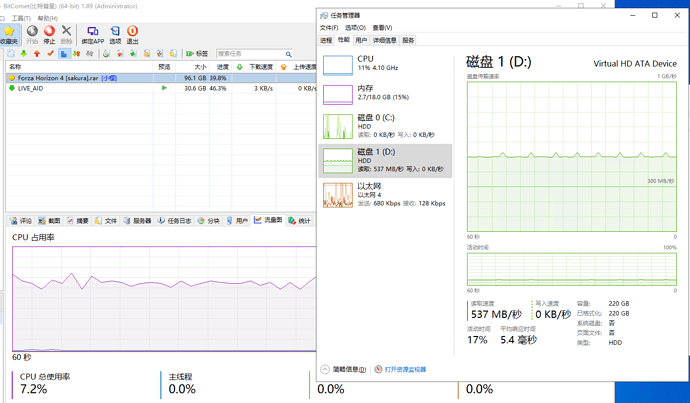Switch to the 服务器 tab in the bottom panel
690x403 pixels.
(x=137, y=220)
